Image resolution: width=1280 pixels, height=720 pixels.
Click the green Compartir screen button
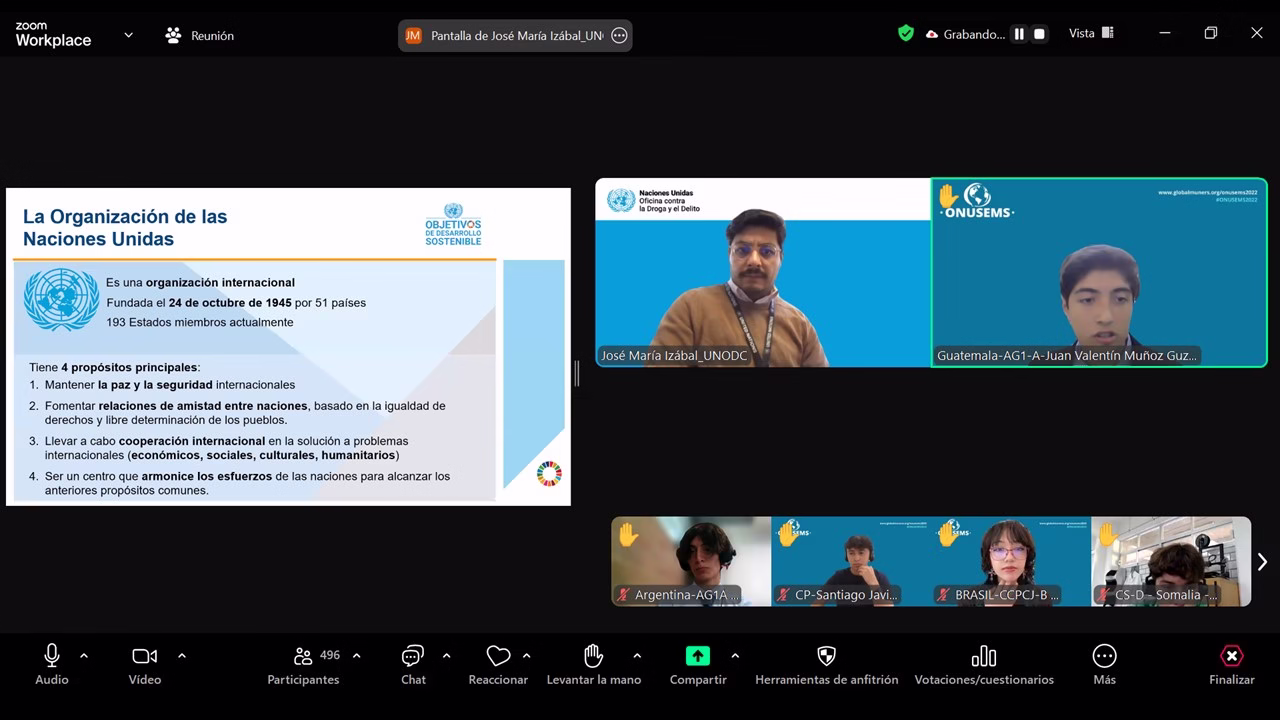click(x=697, y=656)
